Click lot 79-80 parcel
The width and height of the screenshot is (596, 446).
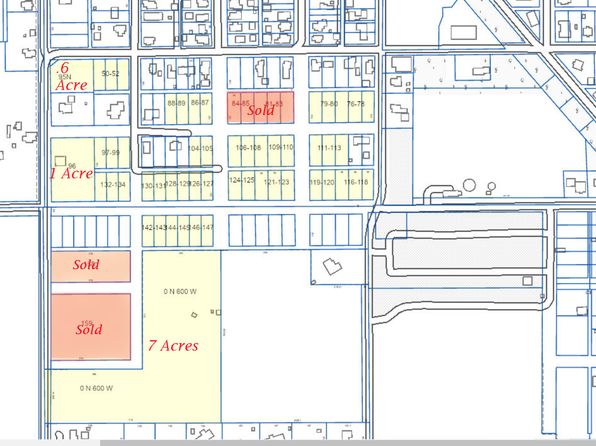pyautogui.click(x=329, y=107)
